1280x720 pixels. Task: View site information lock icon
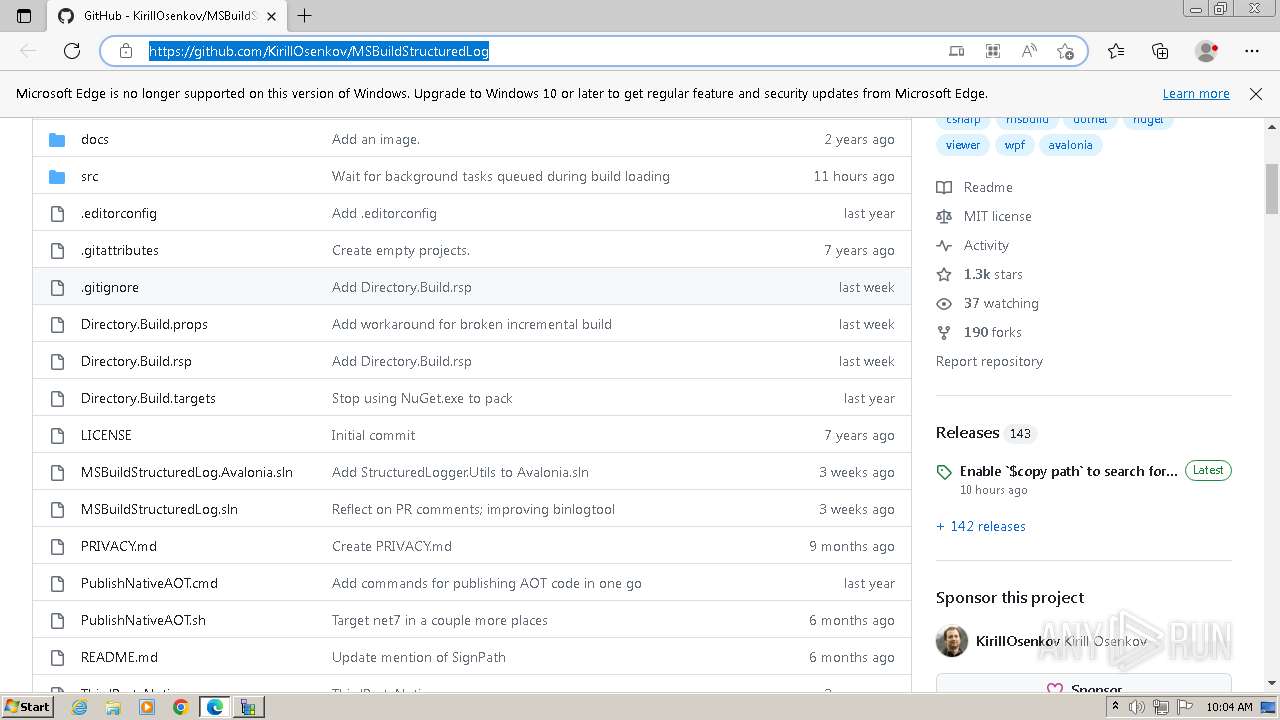126,51
